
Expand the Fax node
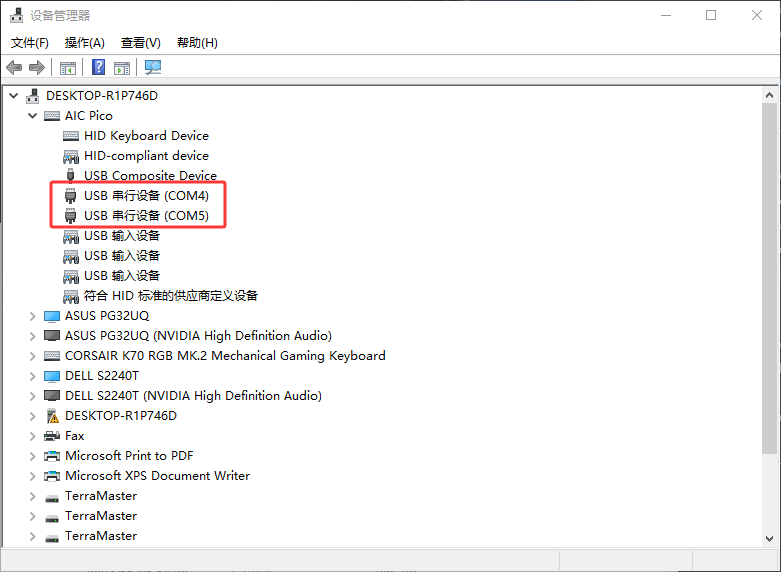pos(32,436)
